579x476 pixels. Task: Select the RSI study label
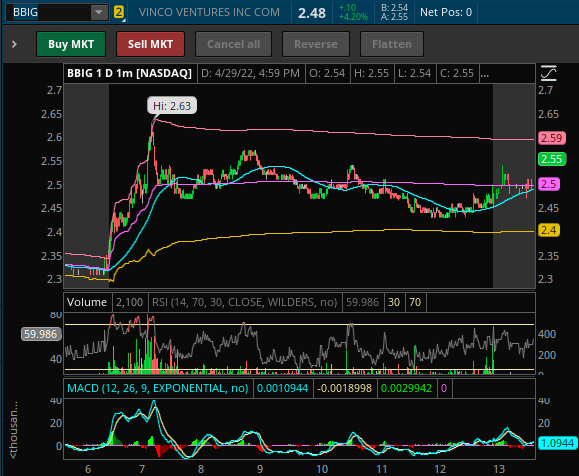point(244,302)
